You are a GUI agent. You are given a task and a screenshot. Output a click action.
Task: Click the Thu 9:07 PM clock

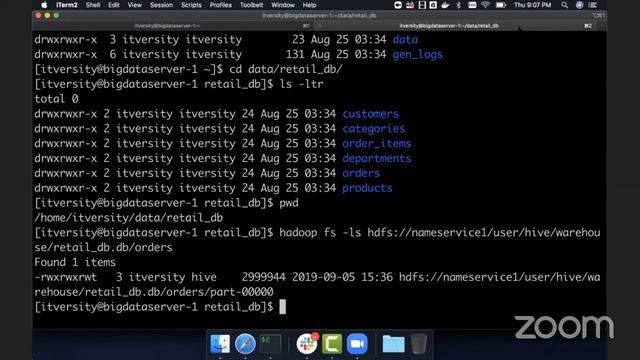[533, 5]
